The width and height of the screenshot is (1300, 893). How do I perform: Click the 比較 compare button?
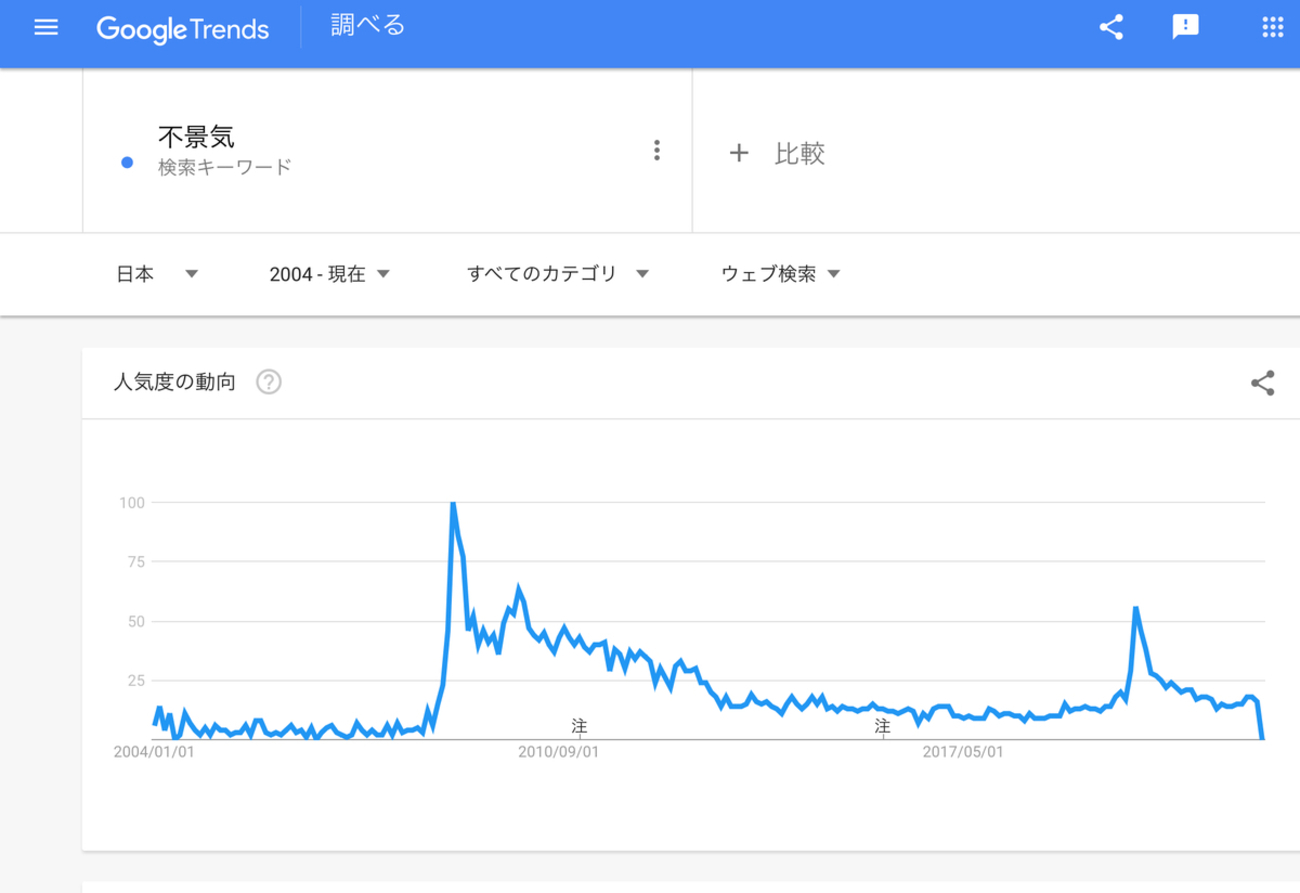[798, 153]
